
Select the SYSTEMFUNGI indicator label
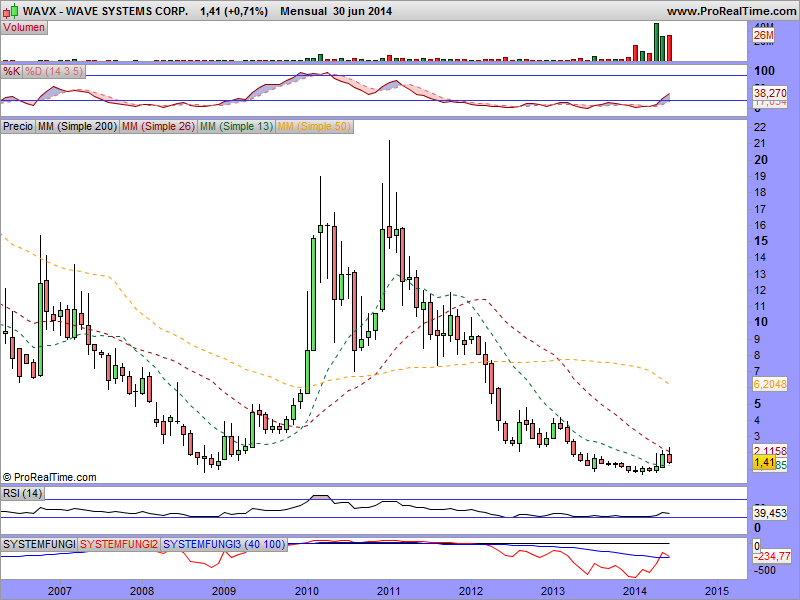tap(39, 544)
